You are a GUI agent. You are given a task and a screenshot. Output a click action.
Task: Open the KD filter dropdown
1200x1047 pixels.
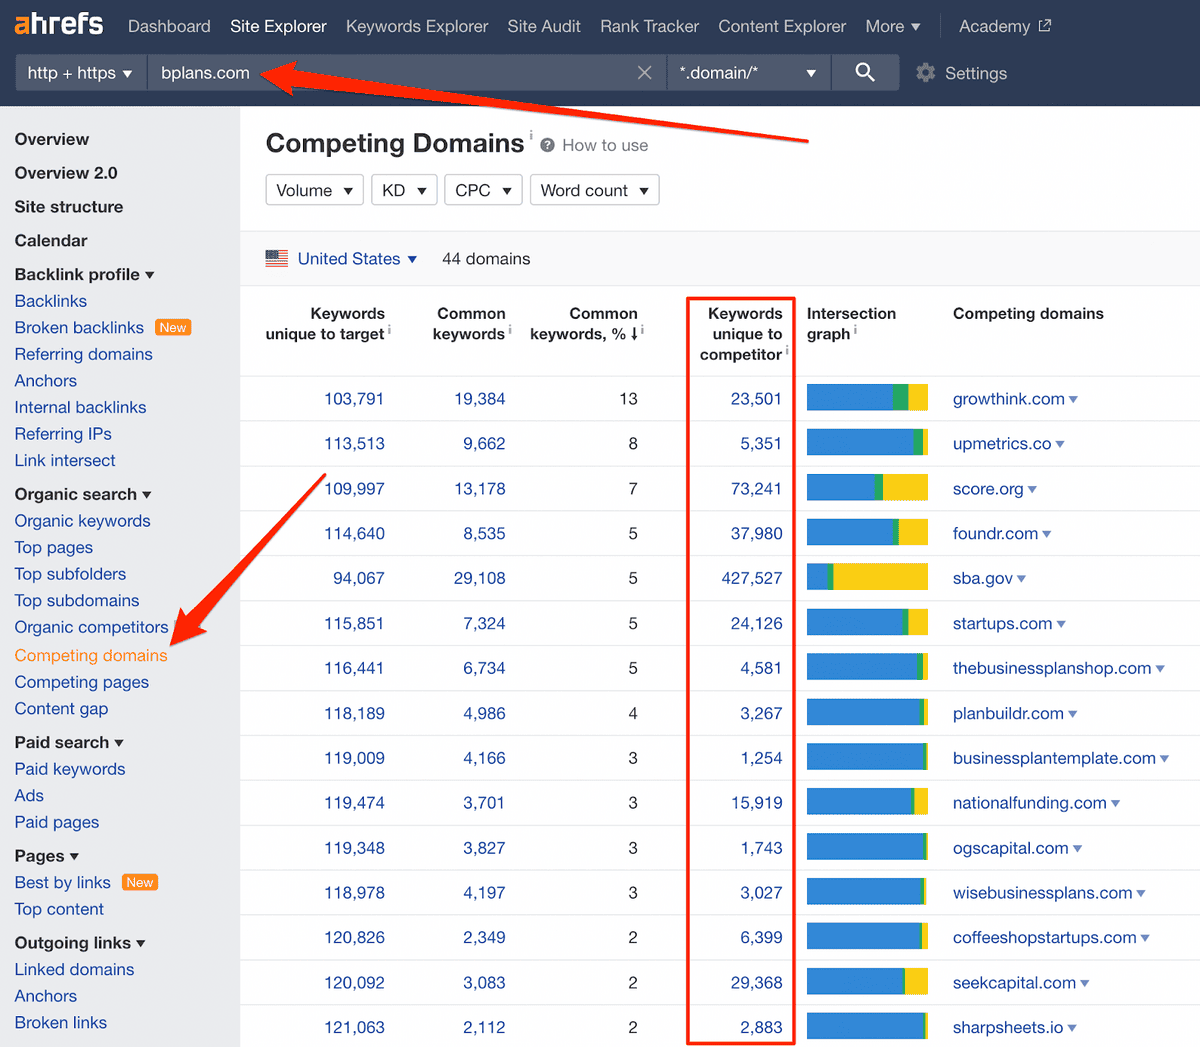[404, 190]
